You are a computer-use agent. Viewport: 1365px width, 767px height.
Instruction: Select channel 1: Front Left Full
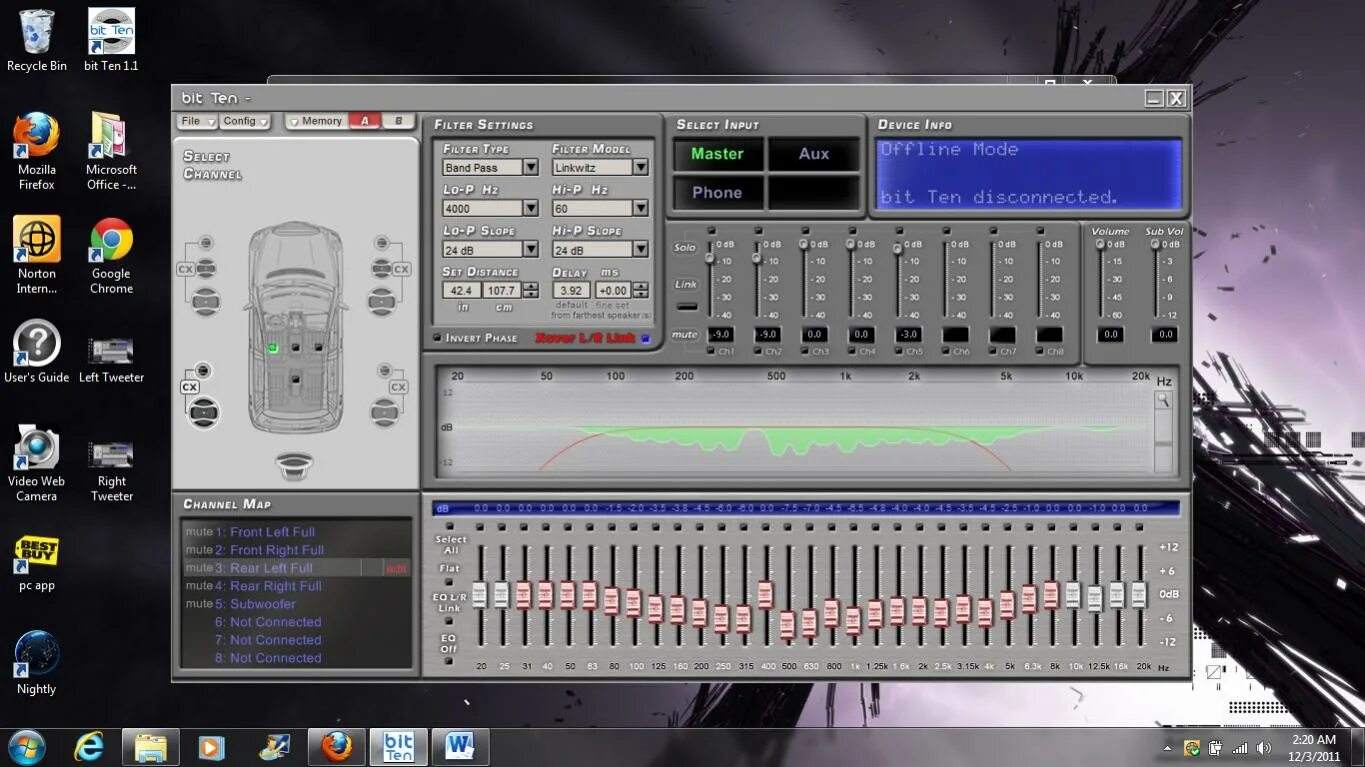point(264,532)
